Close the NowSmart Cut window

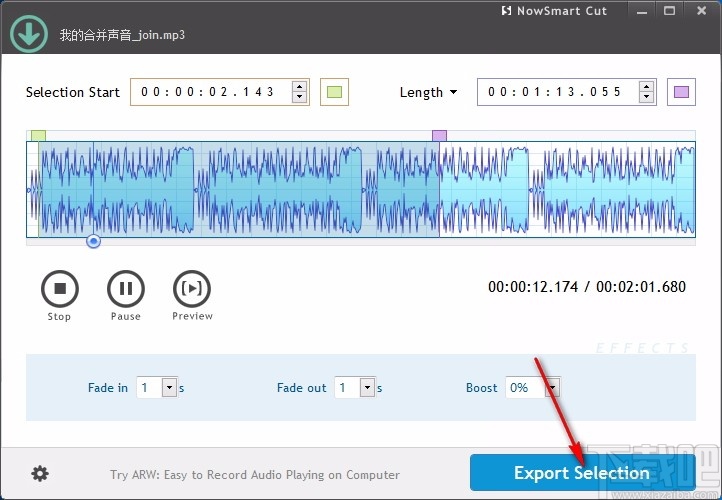701,11
